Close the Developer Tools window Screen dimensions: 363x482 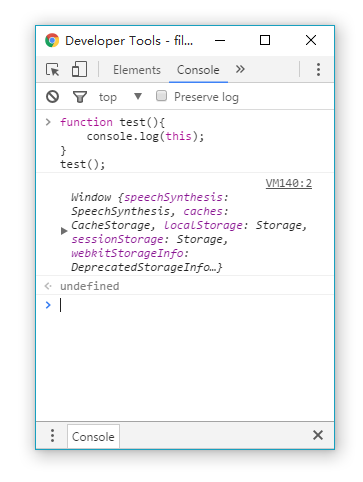coord(311,40)
